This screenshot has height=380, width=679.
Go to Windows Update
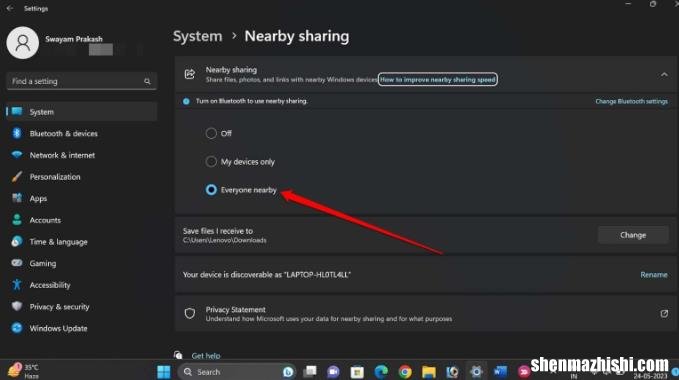[81, 328]
